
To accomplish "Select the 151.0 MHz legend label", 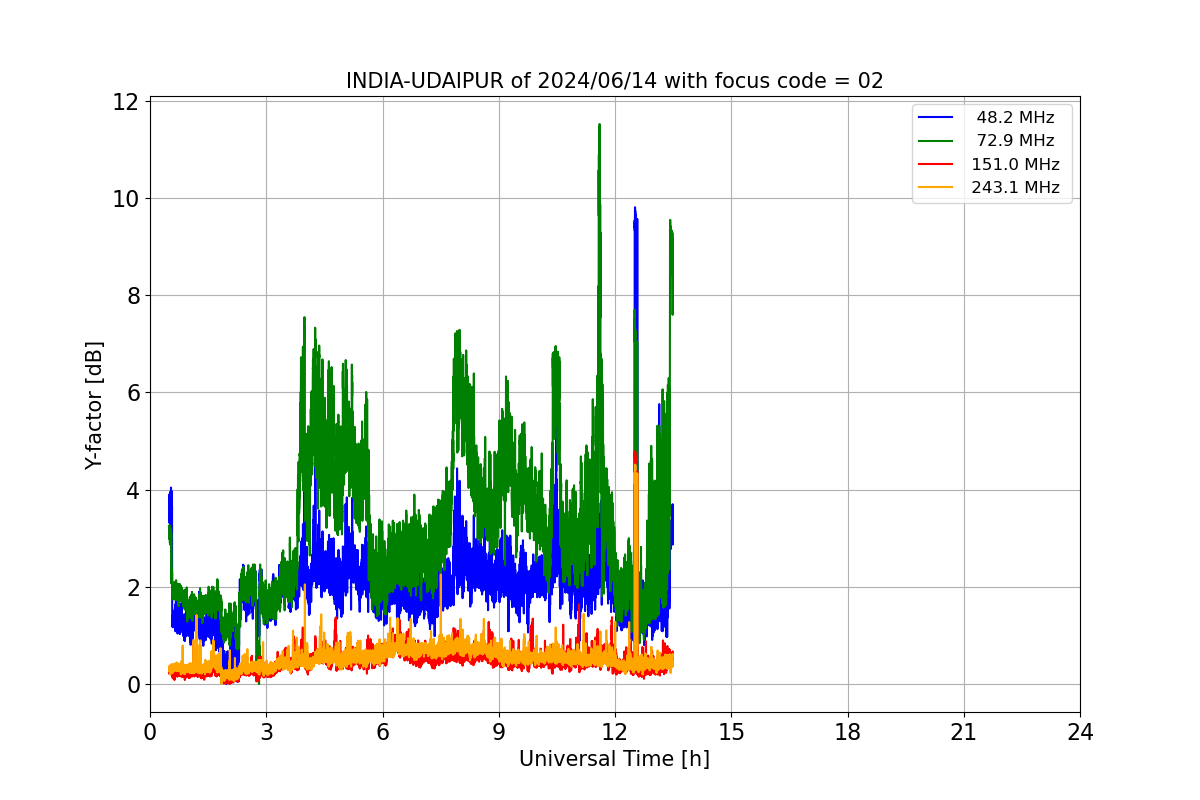I will click(x=1015, y=165).
